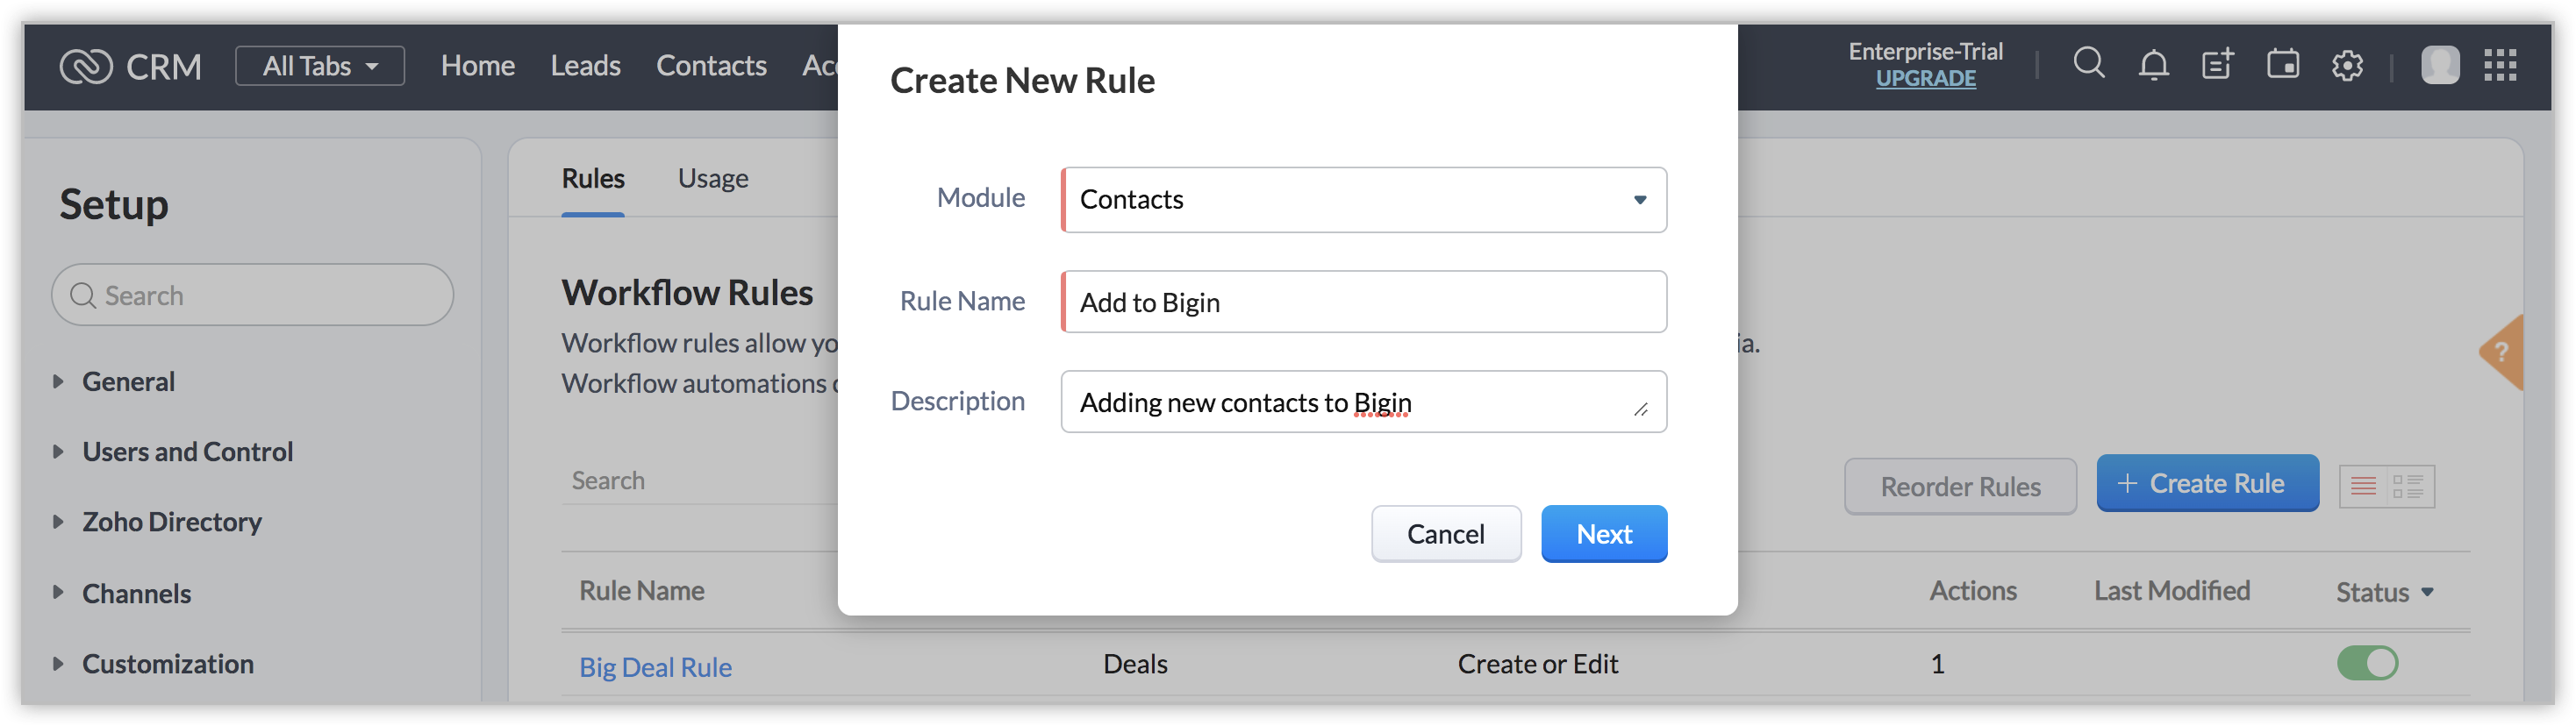The height and width of the screenshot is (726, 2576).
Task: Open the search magnifier icon in header
Action: [x=2088, y=64]
